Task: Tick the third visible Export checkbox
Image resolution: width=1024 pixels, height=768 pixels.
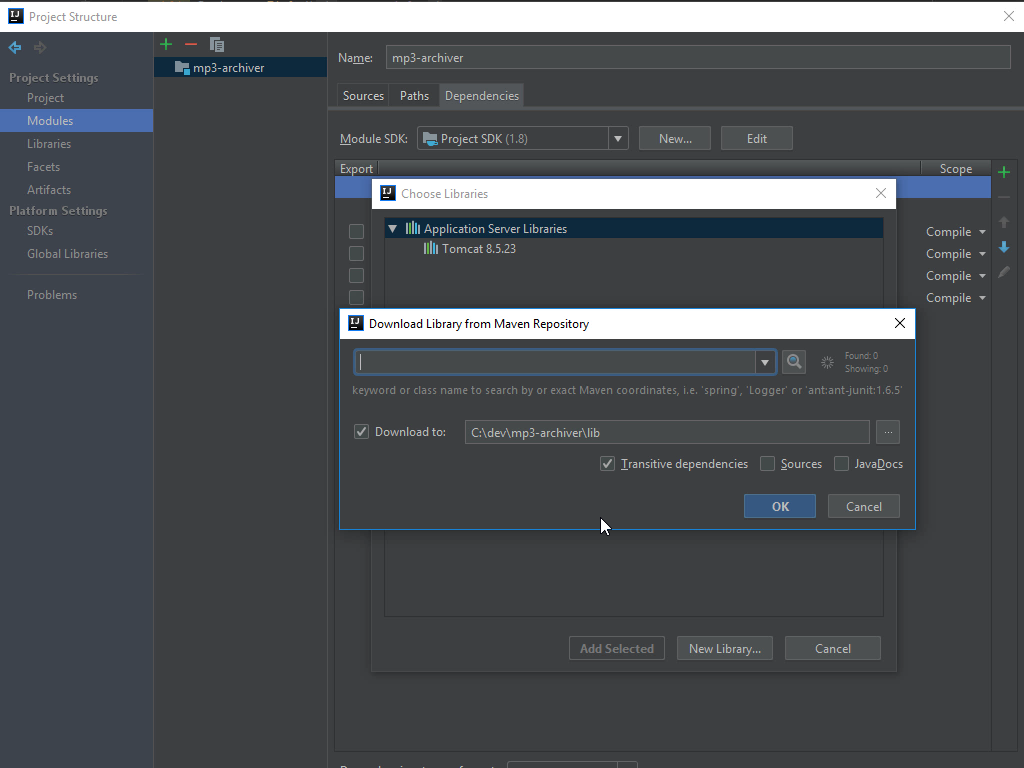Action: click(x=356, y=276)
